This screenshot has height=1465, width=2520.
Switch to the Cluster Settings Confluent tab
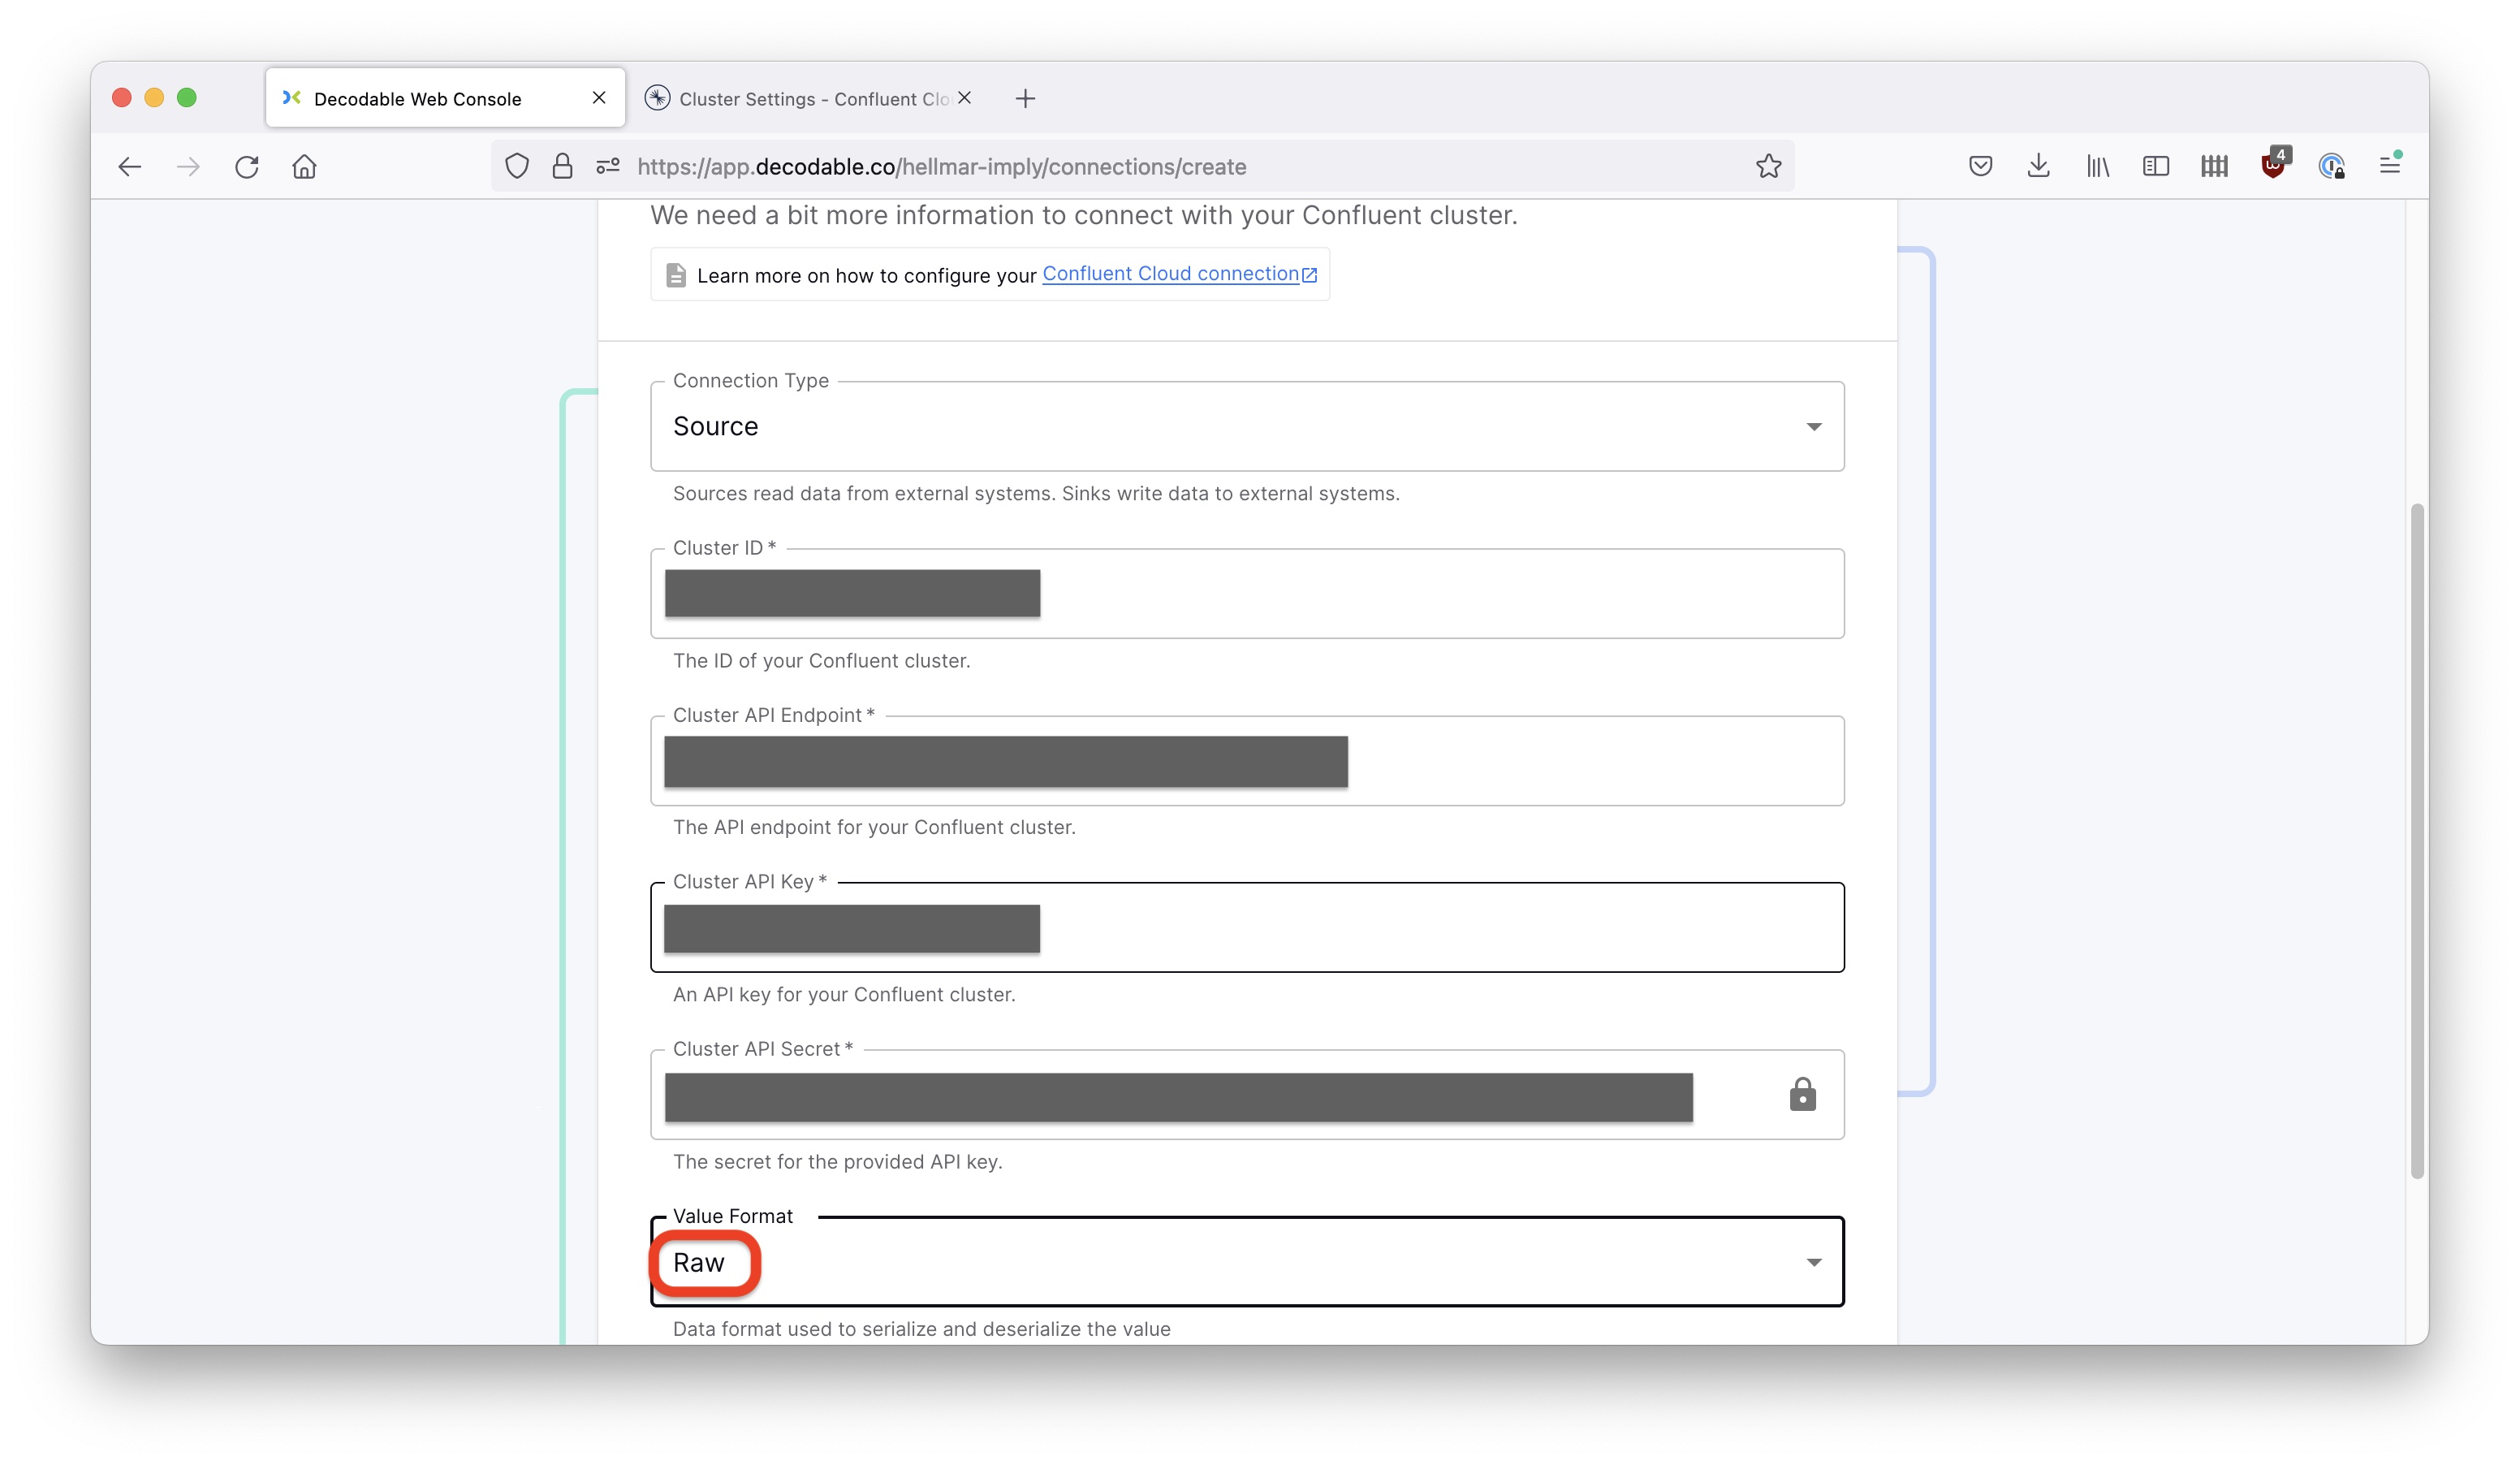[800, 98]
